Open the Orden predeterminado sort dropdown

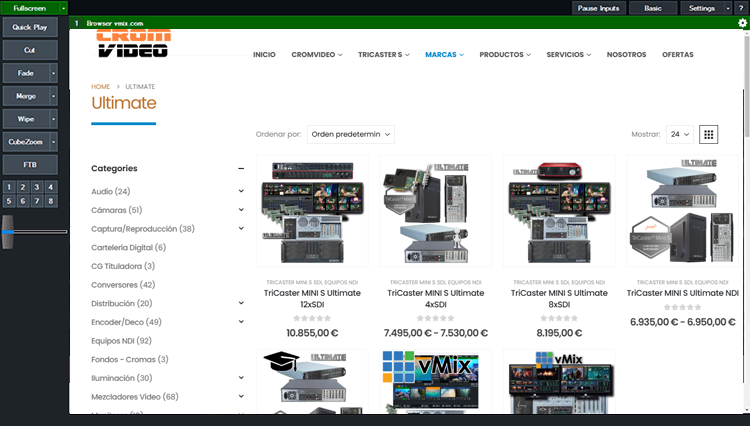pos(351,134)
